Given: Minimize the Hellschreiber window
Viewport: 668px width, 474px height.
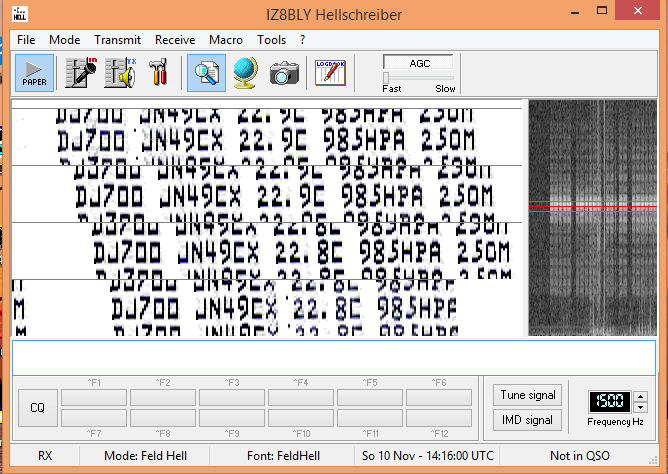Looking at the screenshot, I should coord(575,11).
